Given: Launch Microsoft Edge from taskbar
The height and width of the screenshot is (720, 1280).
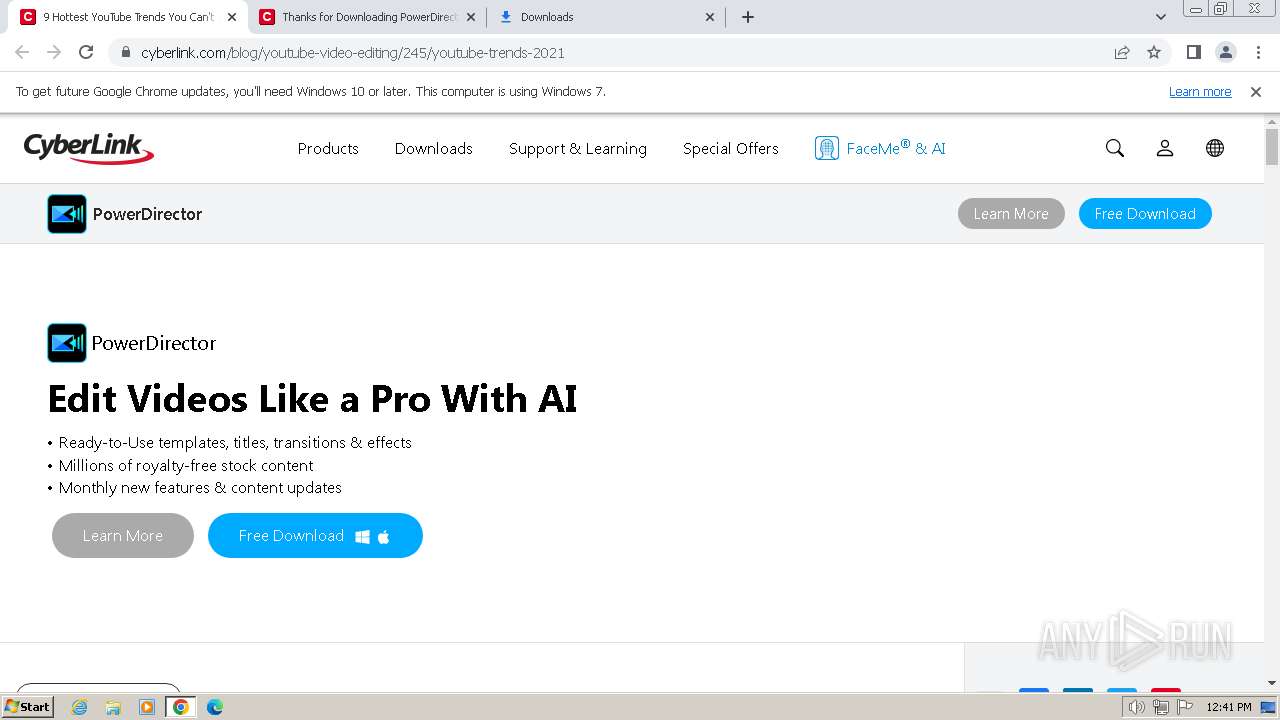Looking at the screenshot, I should 215,707.
